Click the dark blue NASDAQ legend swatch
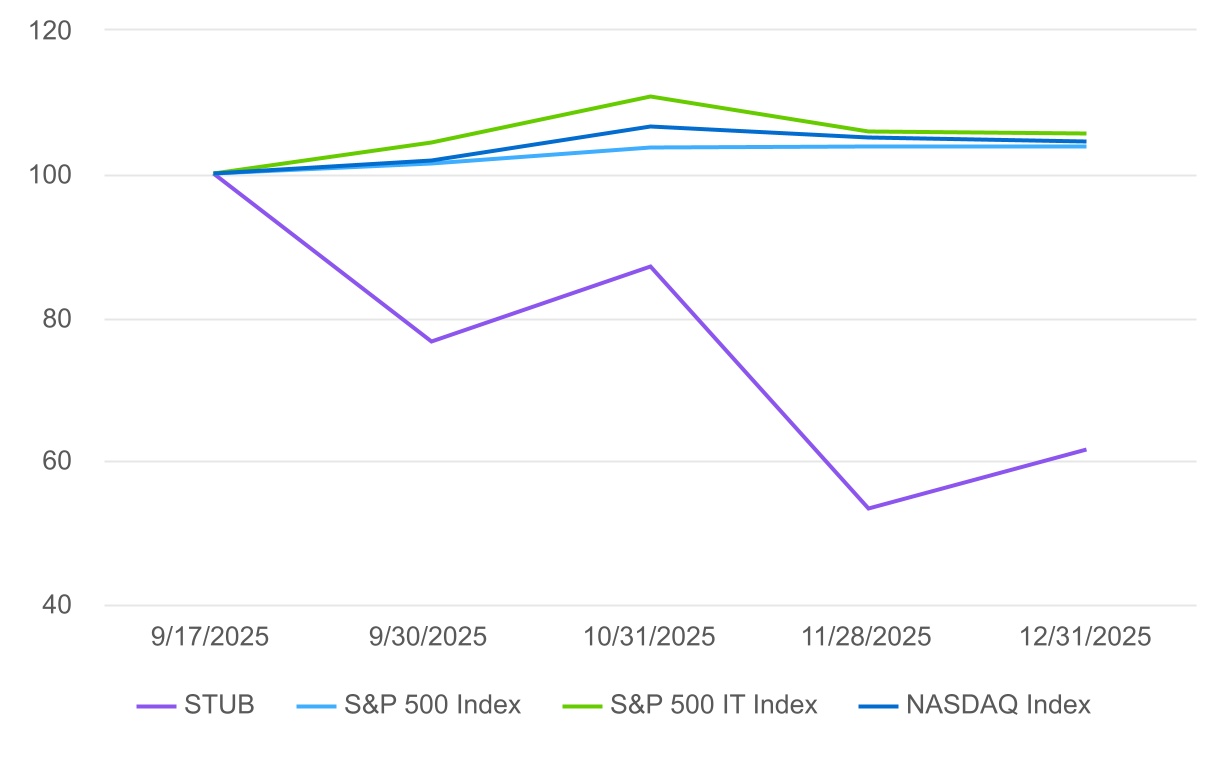1226x760 pixels. [x=880, y=706]
